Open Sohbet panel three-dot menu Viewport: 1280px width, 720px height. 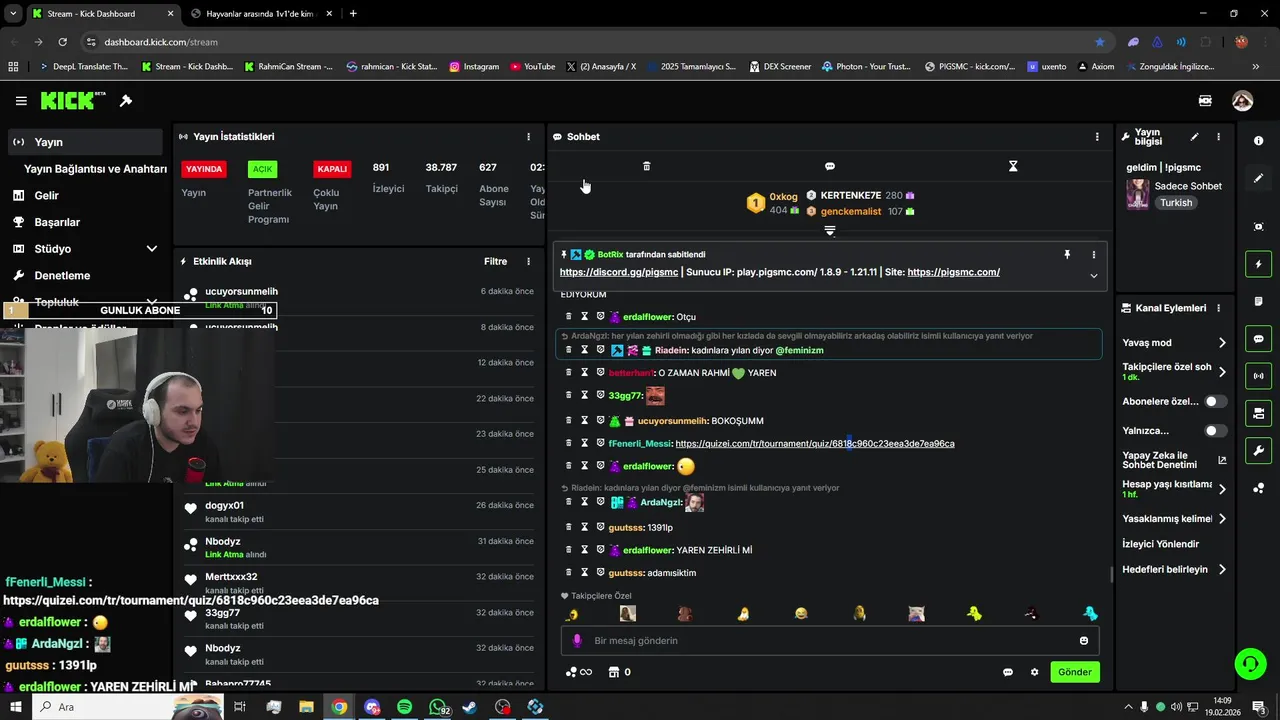(x=1097, y=137)
